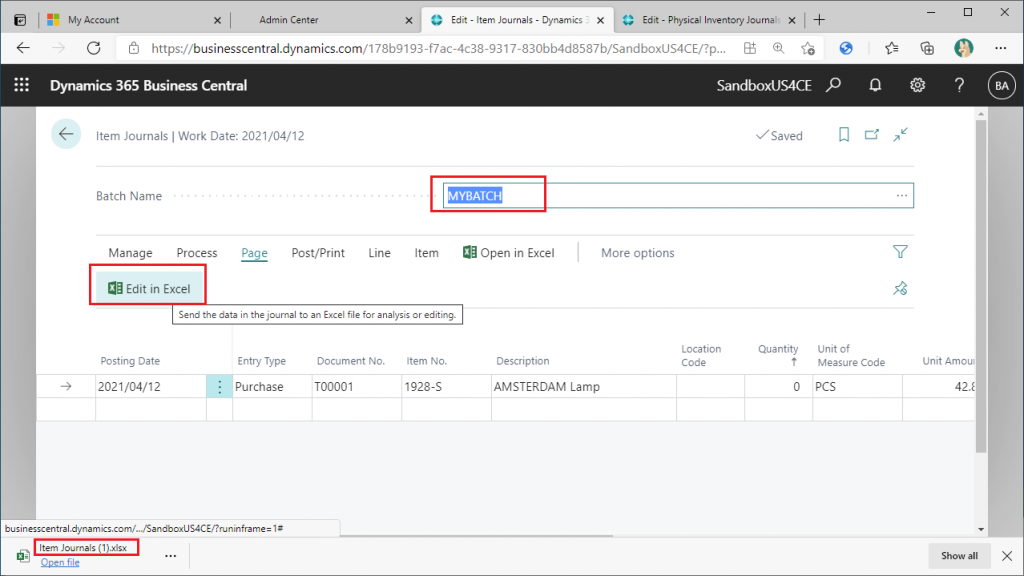Image resolution: width=1024 pixels, height=576 pixels.
Task: Collapse the page with the shrink arrows icon
Action: [901, 135]
